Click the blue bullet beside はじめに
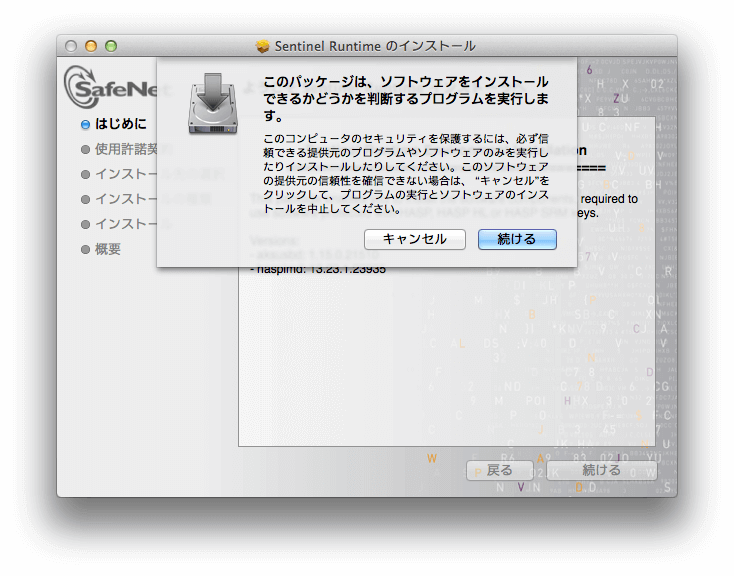The height and width of the screenshot is (576, 734). pos(85,125)
